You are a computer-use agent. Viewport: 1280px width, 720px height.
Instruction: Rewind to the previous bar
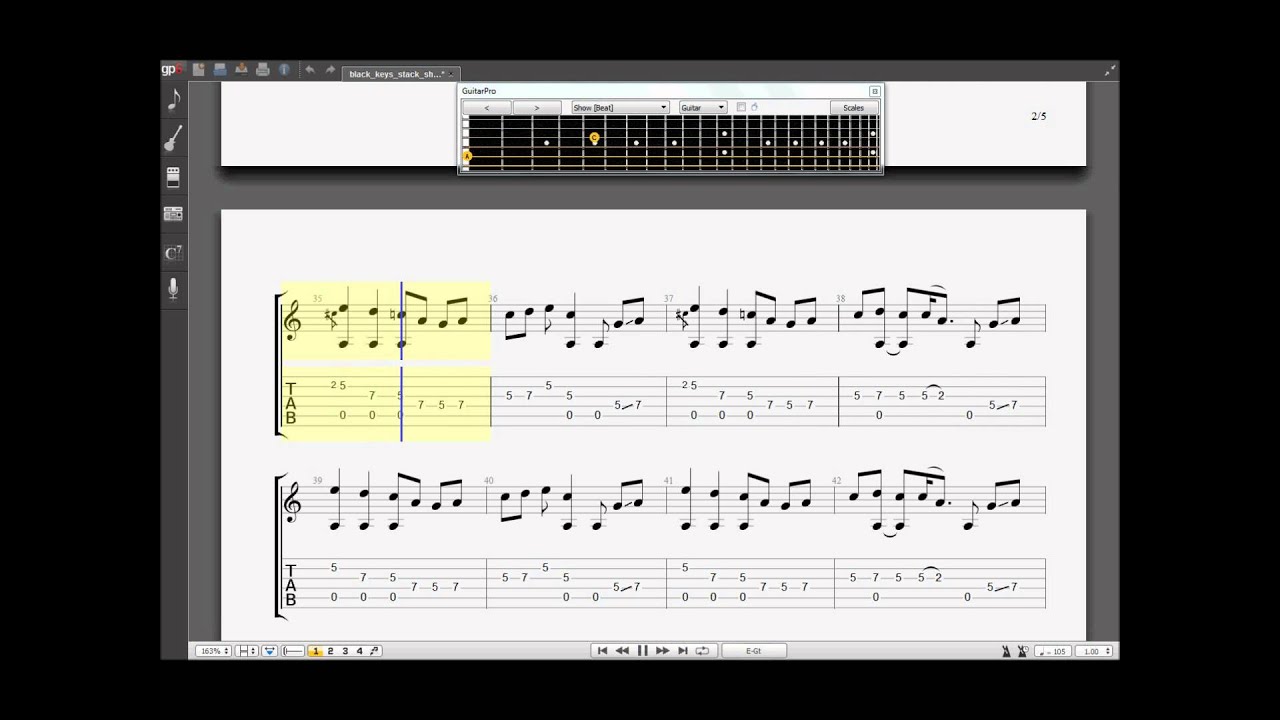click(x=622, y=651)
